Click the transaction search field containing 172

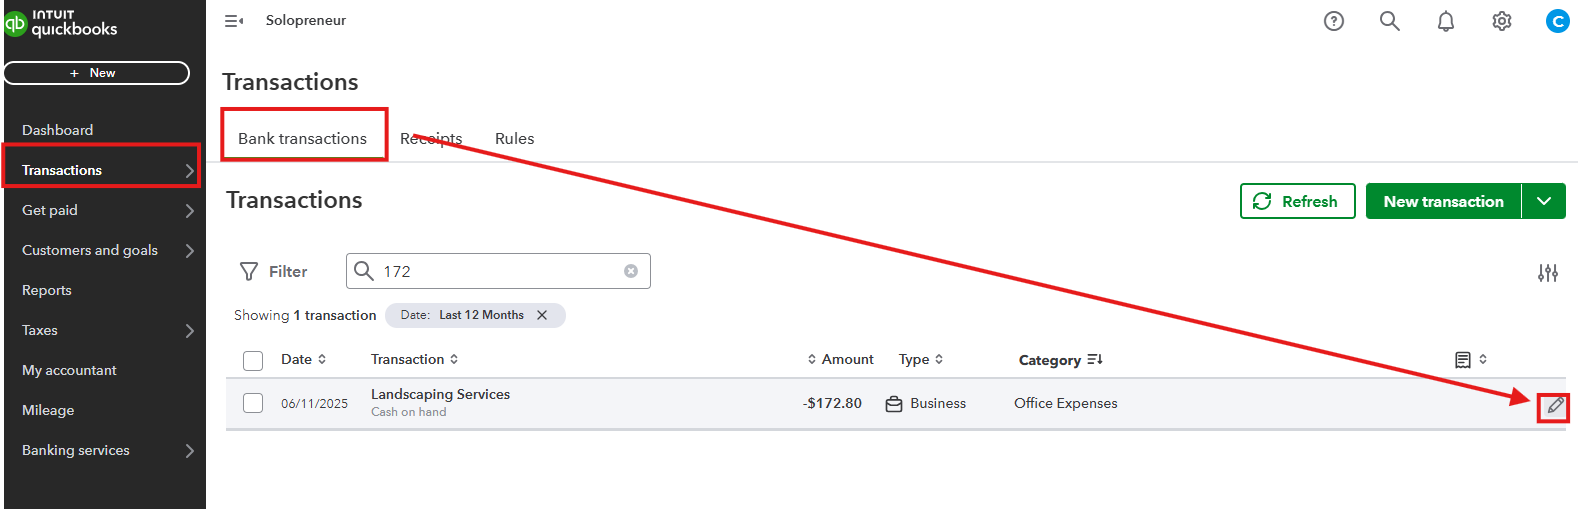coord(498,271)
